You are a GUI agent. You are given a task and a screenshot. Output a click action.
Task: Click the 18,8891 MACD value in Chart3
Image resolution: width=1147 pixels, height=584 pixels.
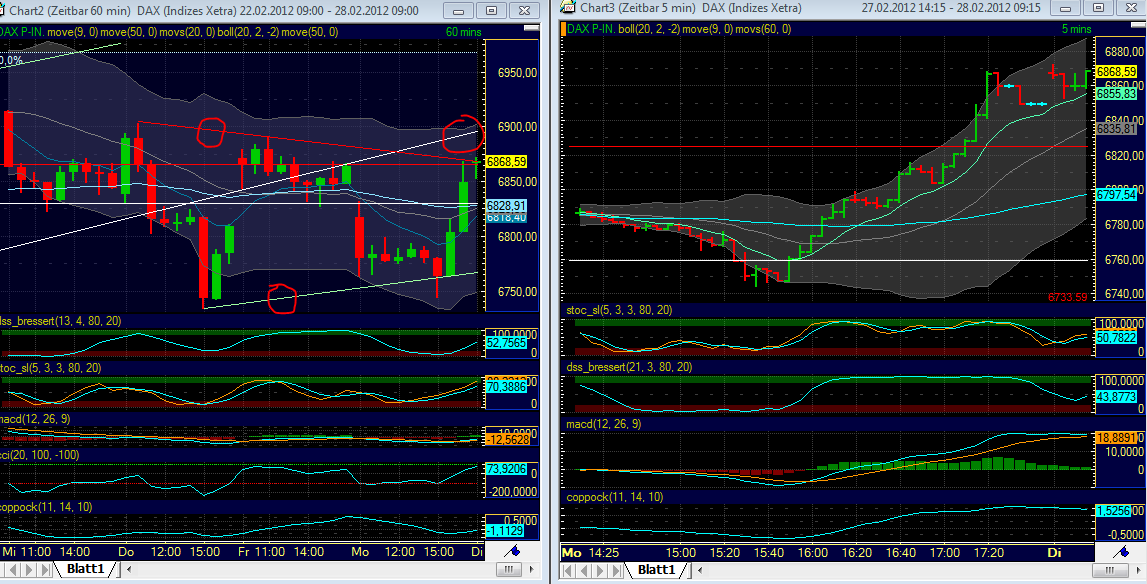pos(1116,436)
